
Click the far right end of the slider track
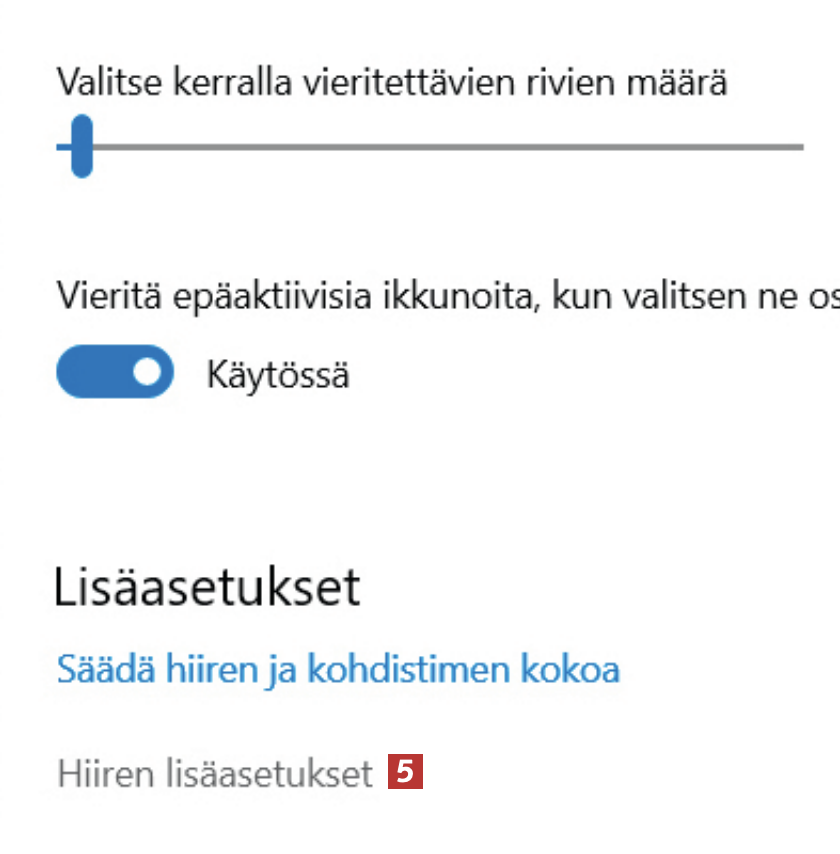coord(798,147)
